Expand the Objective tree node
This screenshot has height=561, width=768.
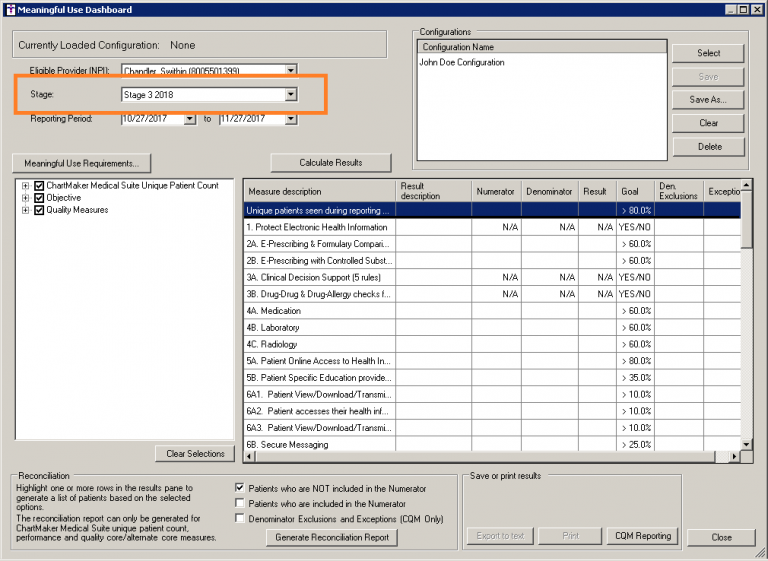(x=25, y=198)
